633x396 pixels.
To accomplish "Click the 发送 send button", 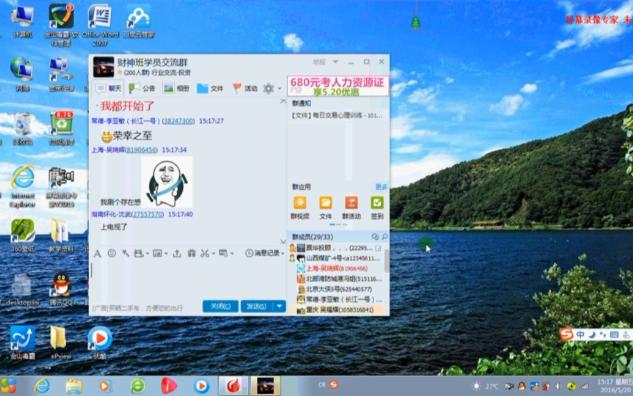I will click(x=257, y=306).
